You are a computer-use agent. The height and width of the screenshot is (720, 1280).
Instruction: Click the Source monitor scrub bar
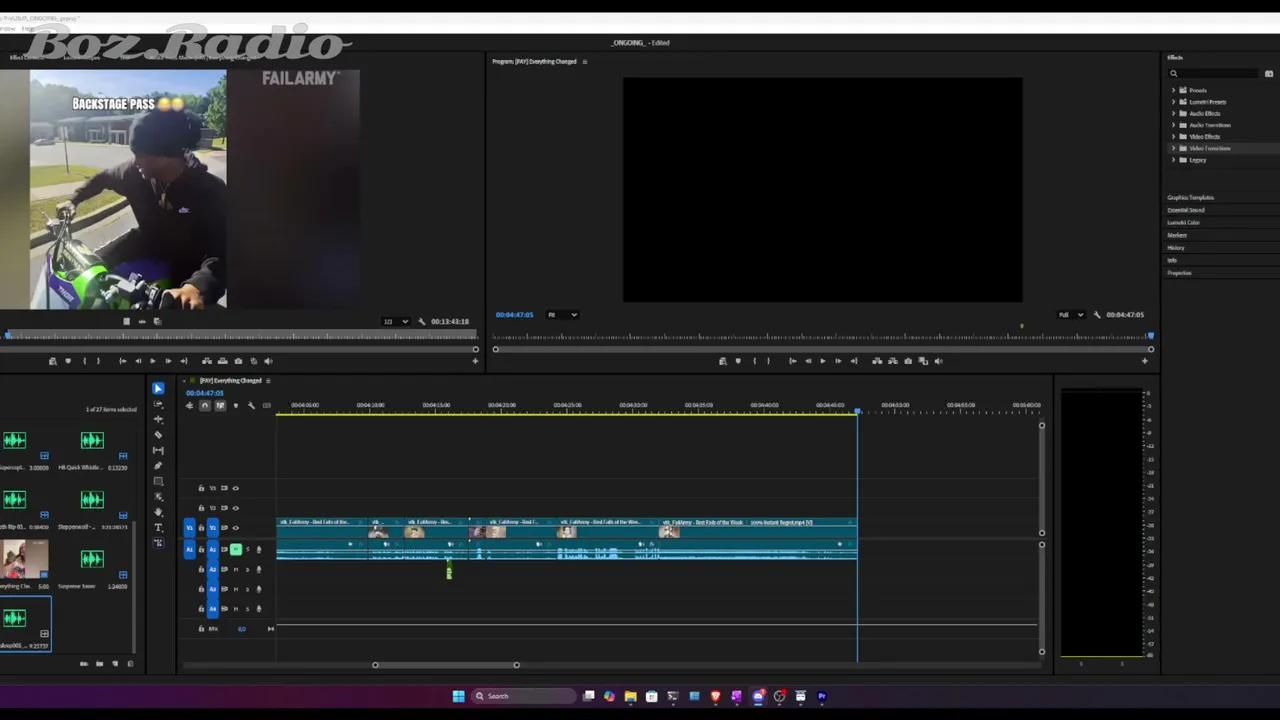point(239,337)
